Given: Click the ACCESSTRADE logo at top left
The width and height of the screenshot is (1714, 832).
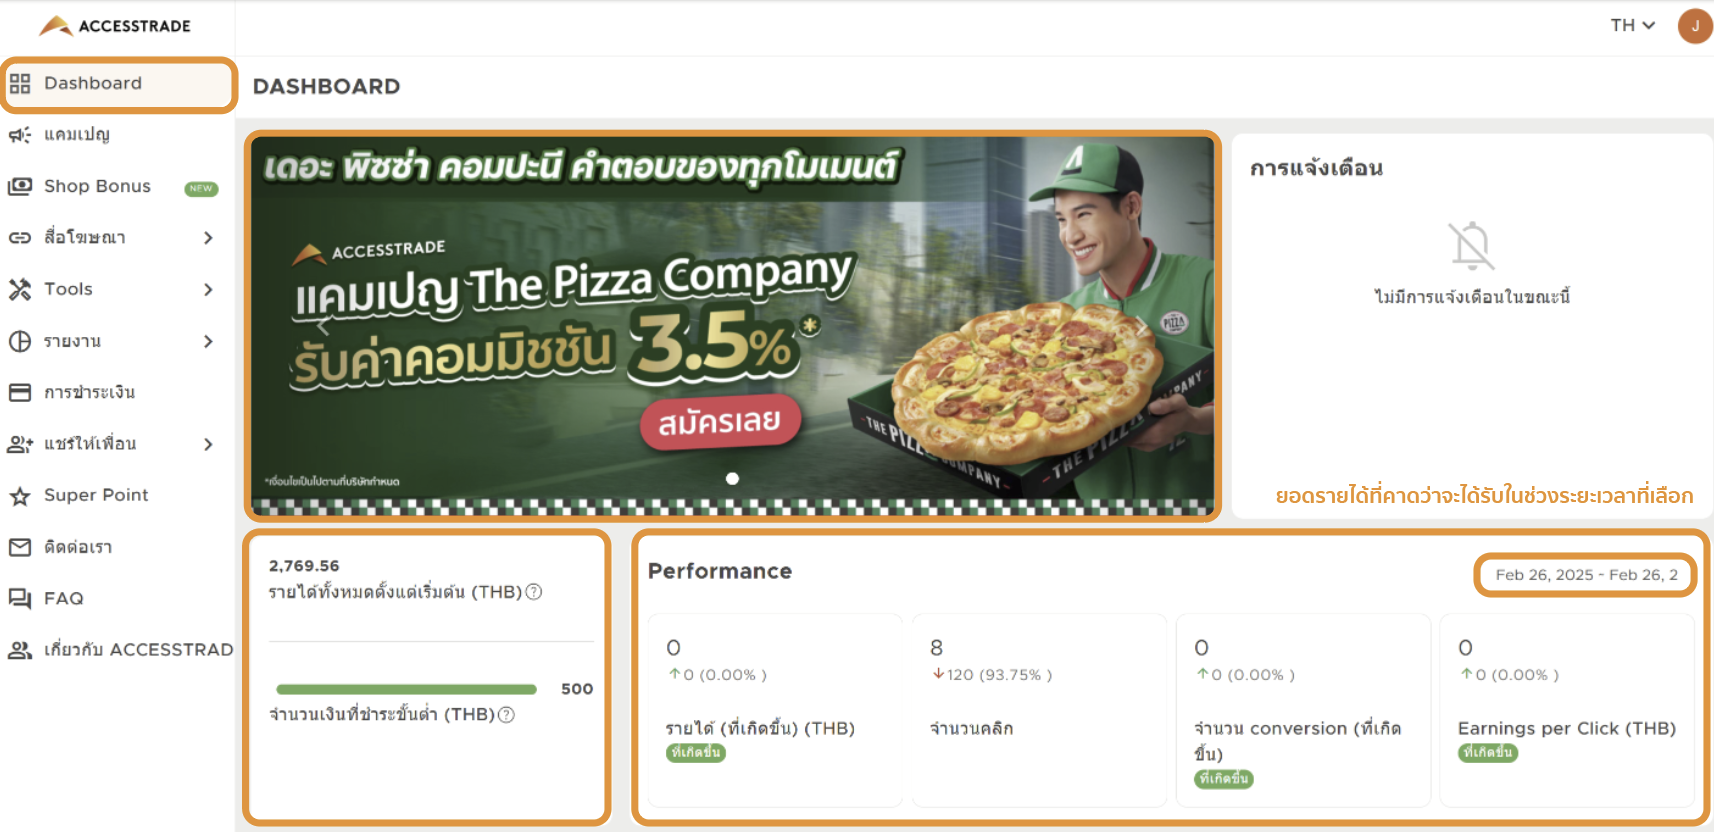Looking at the screenshot, I should click(x=114, y=26).
